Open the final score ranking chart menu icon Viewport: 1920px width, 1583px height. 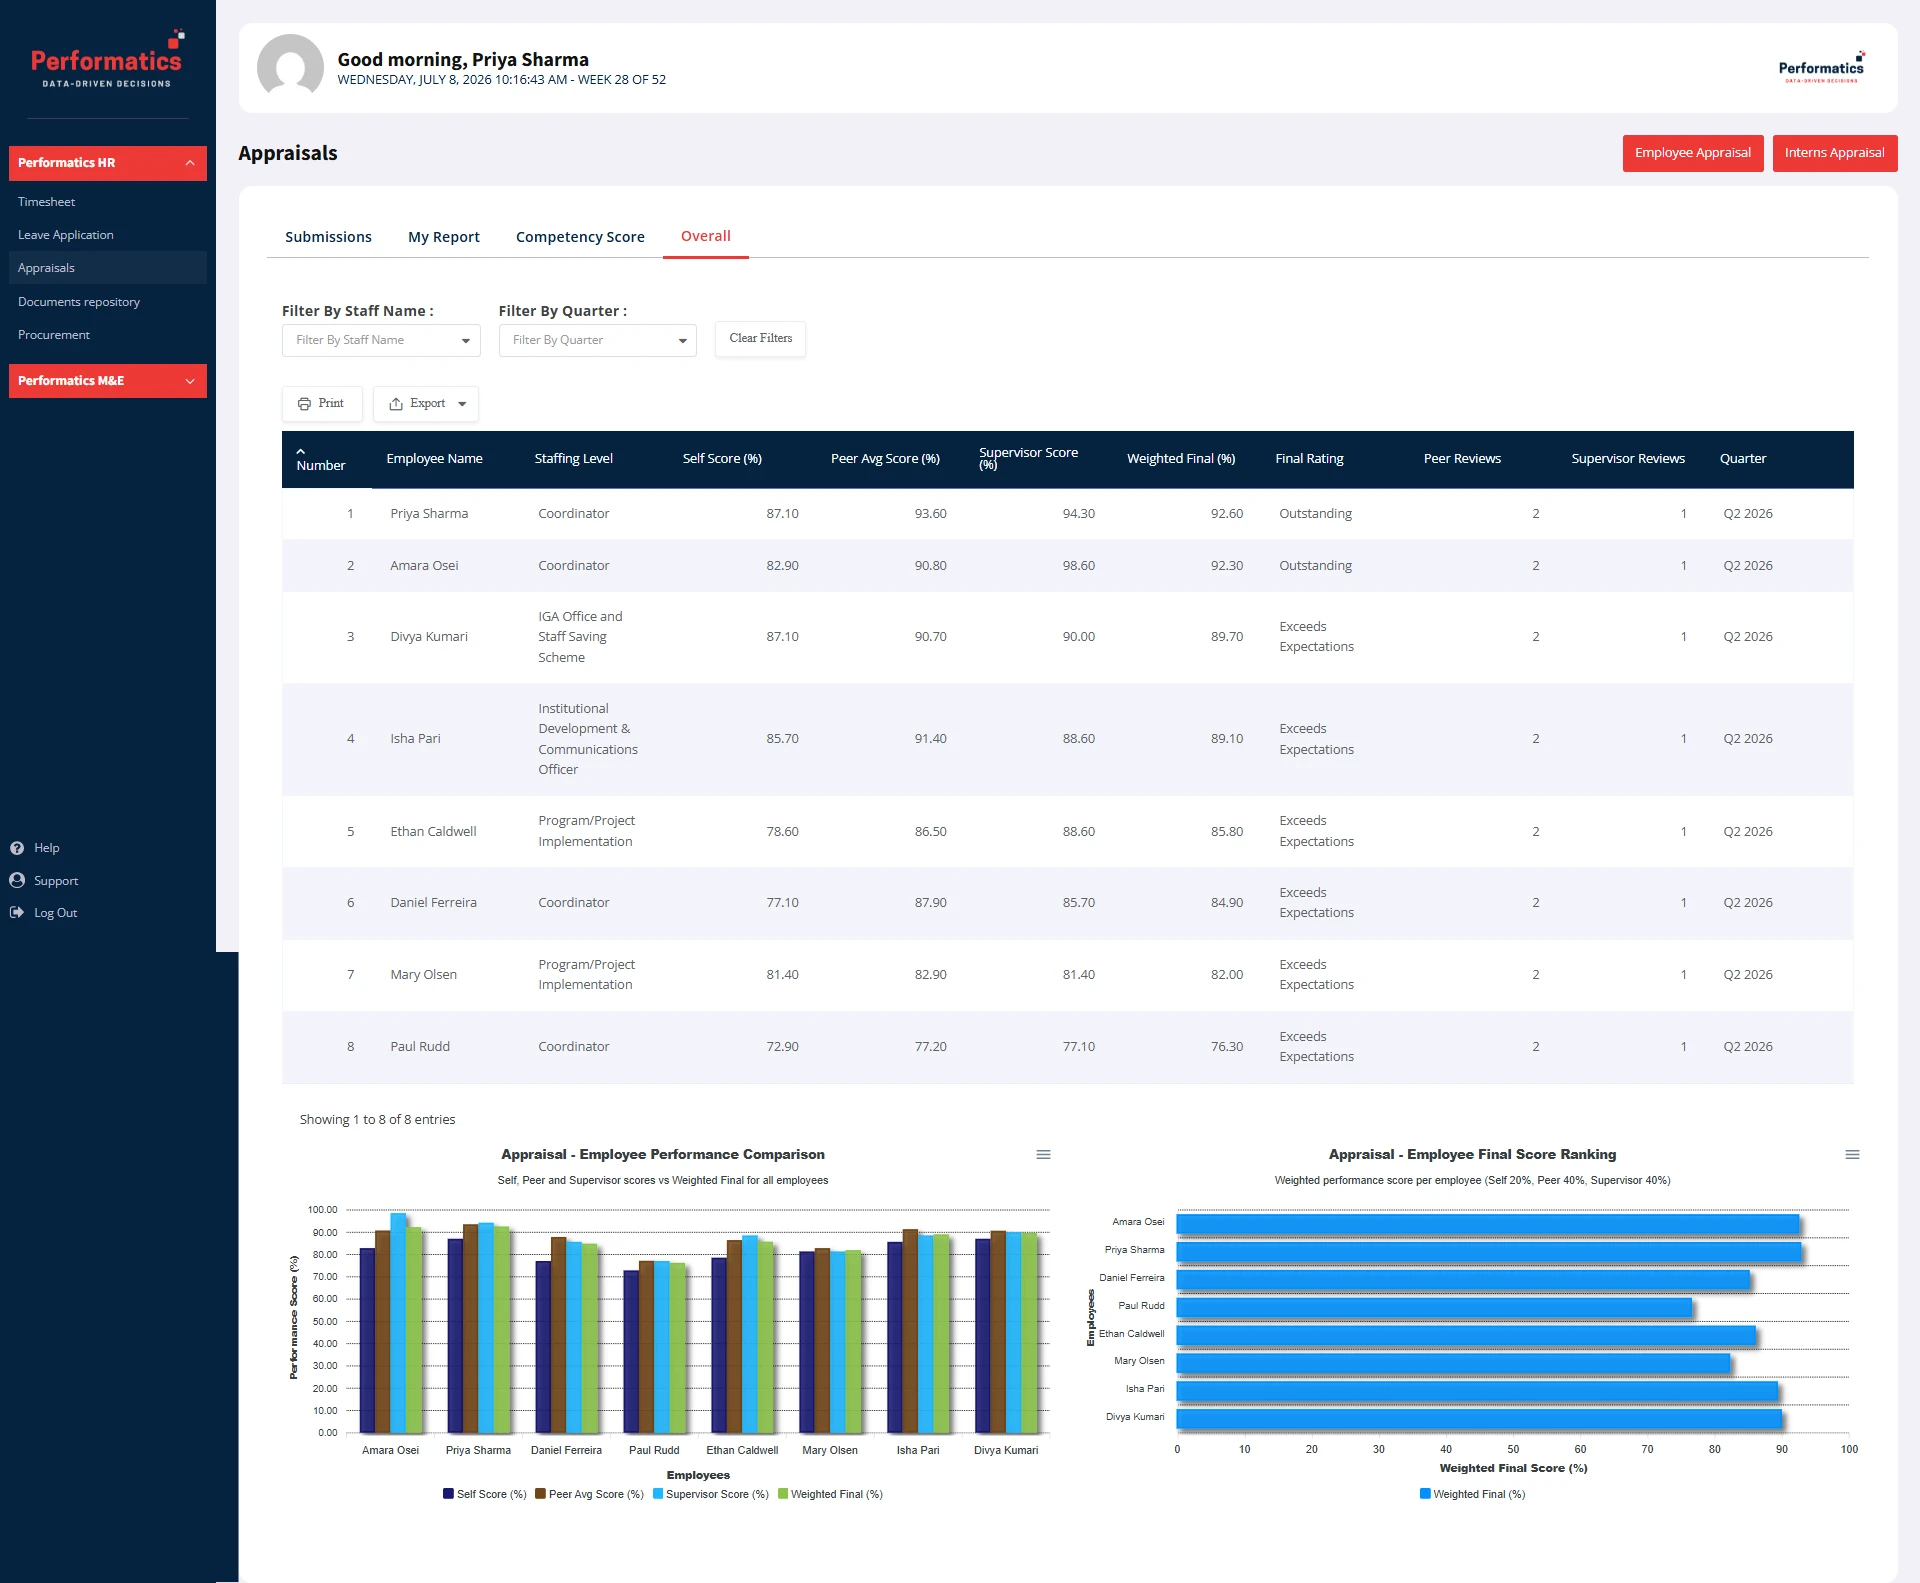1852,1155
